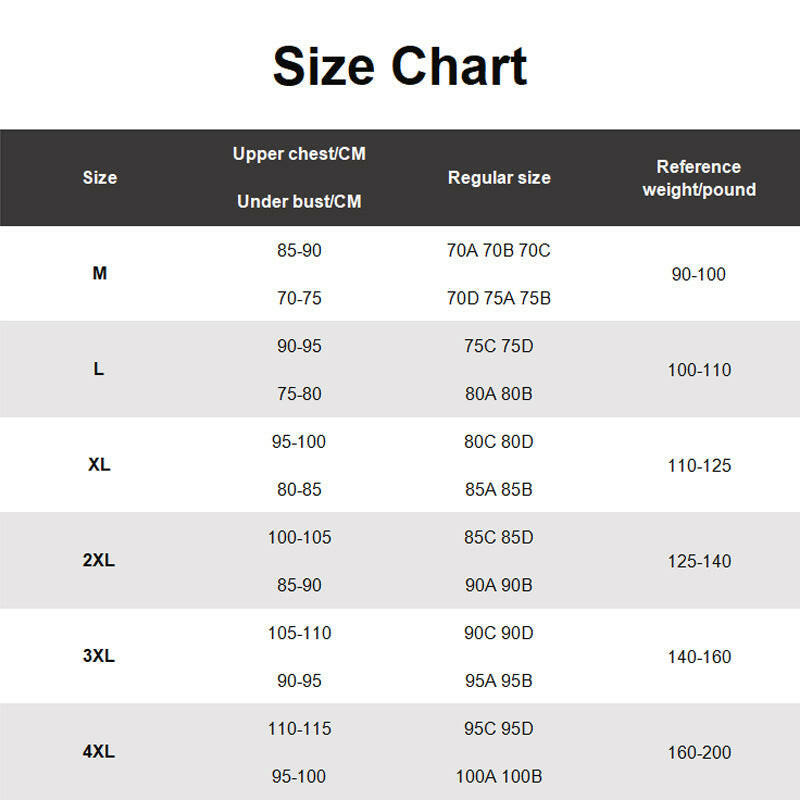800x800 pixels.
Task: Choose the 2XL size label
Action: coord(99,561)
